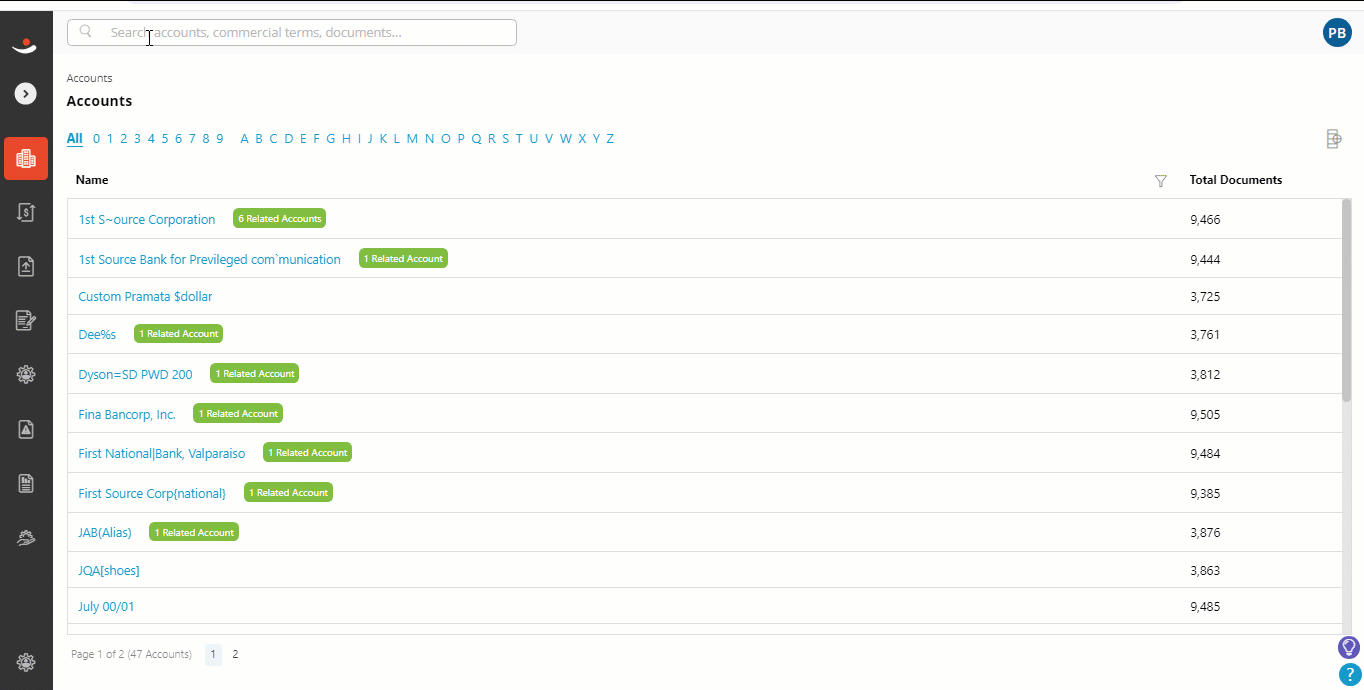
Task: Click JAB(Alias) related account badge
Action: [x=194, y=532]
